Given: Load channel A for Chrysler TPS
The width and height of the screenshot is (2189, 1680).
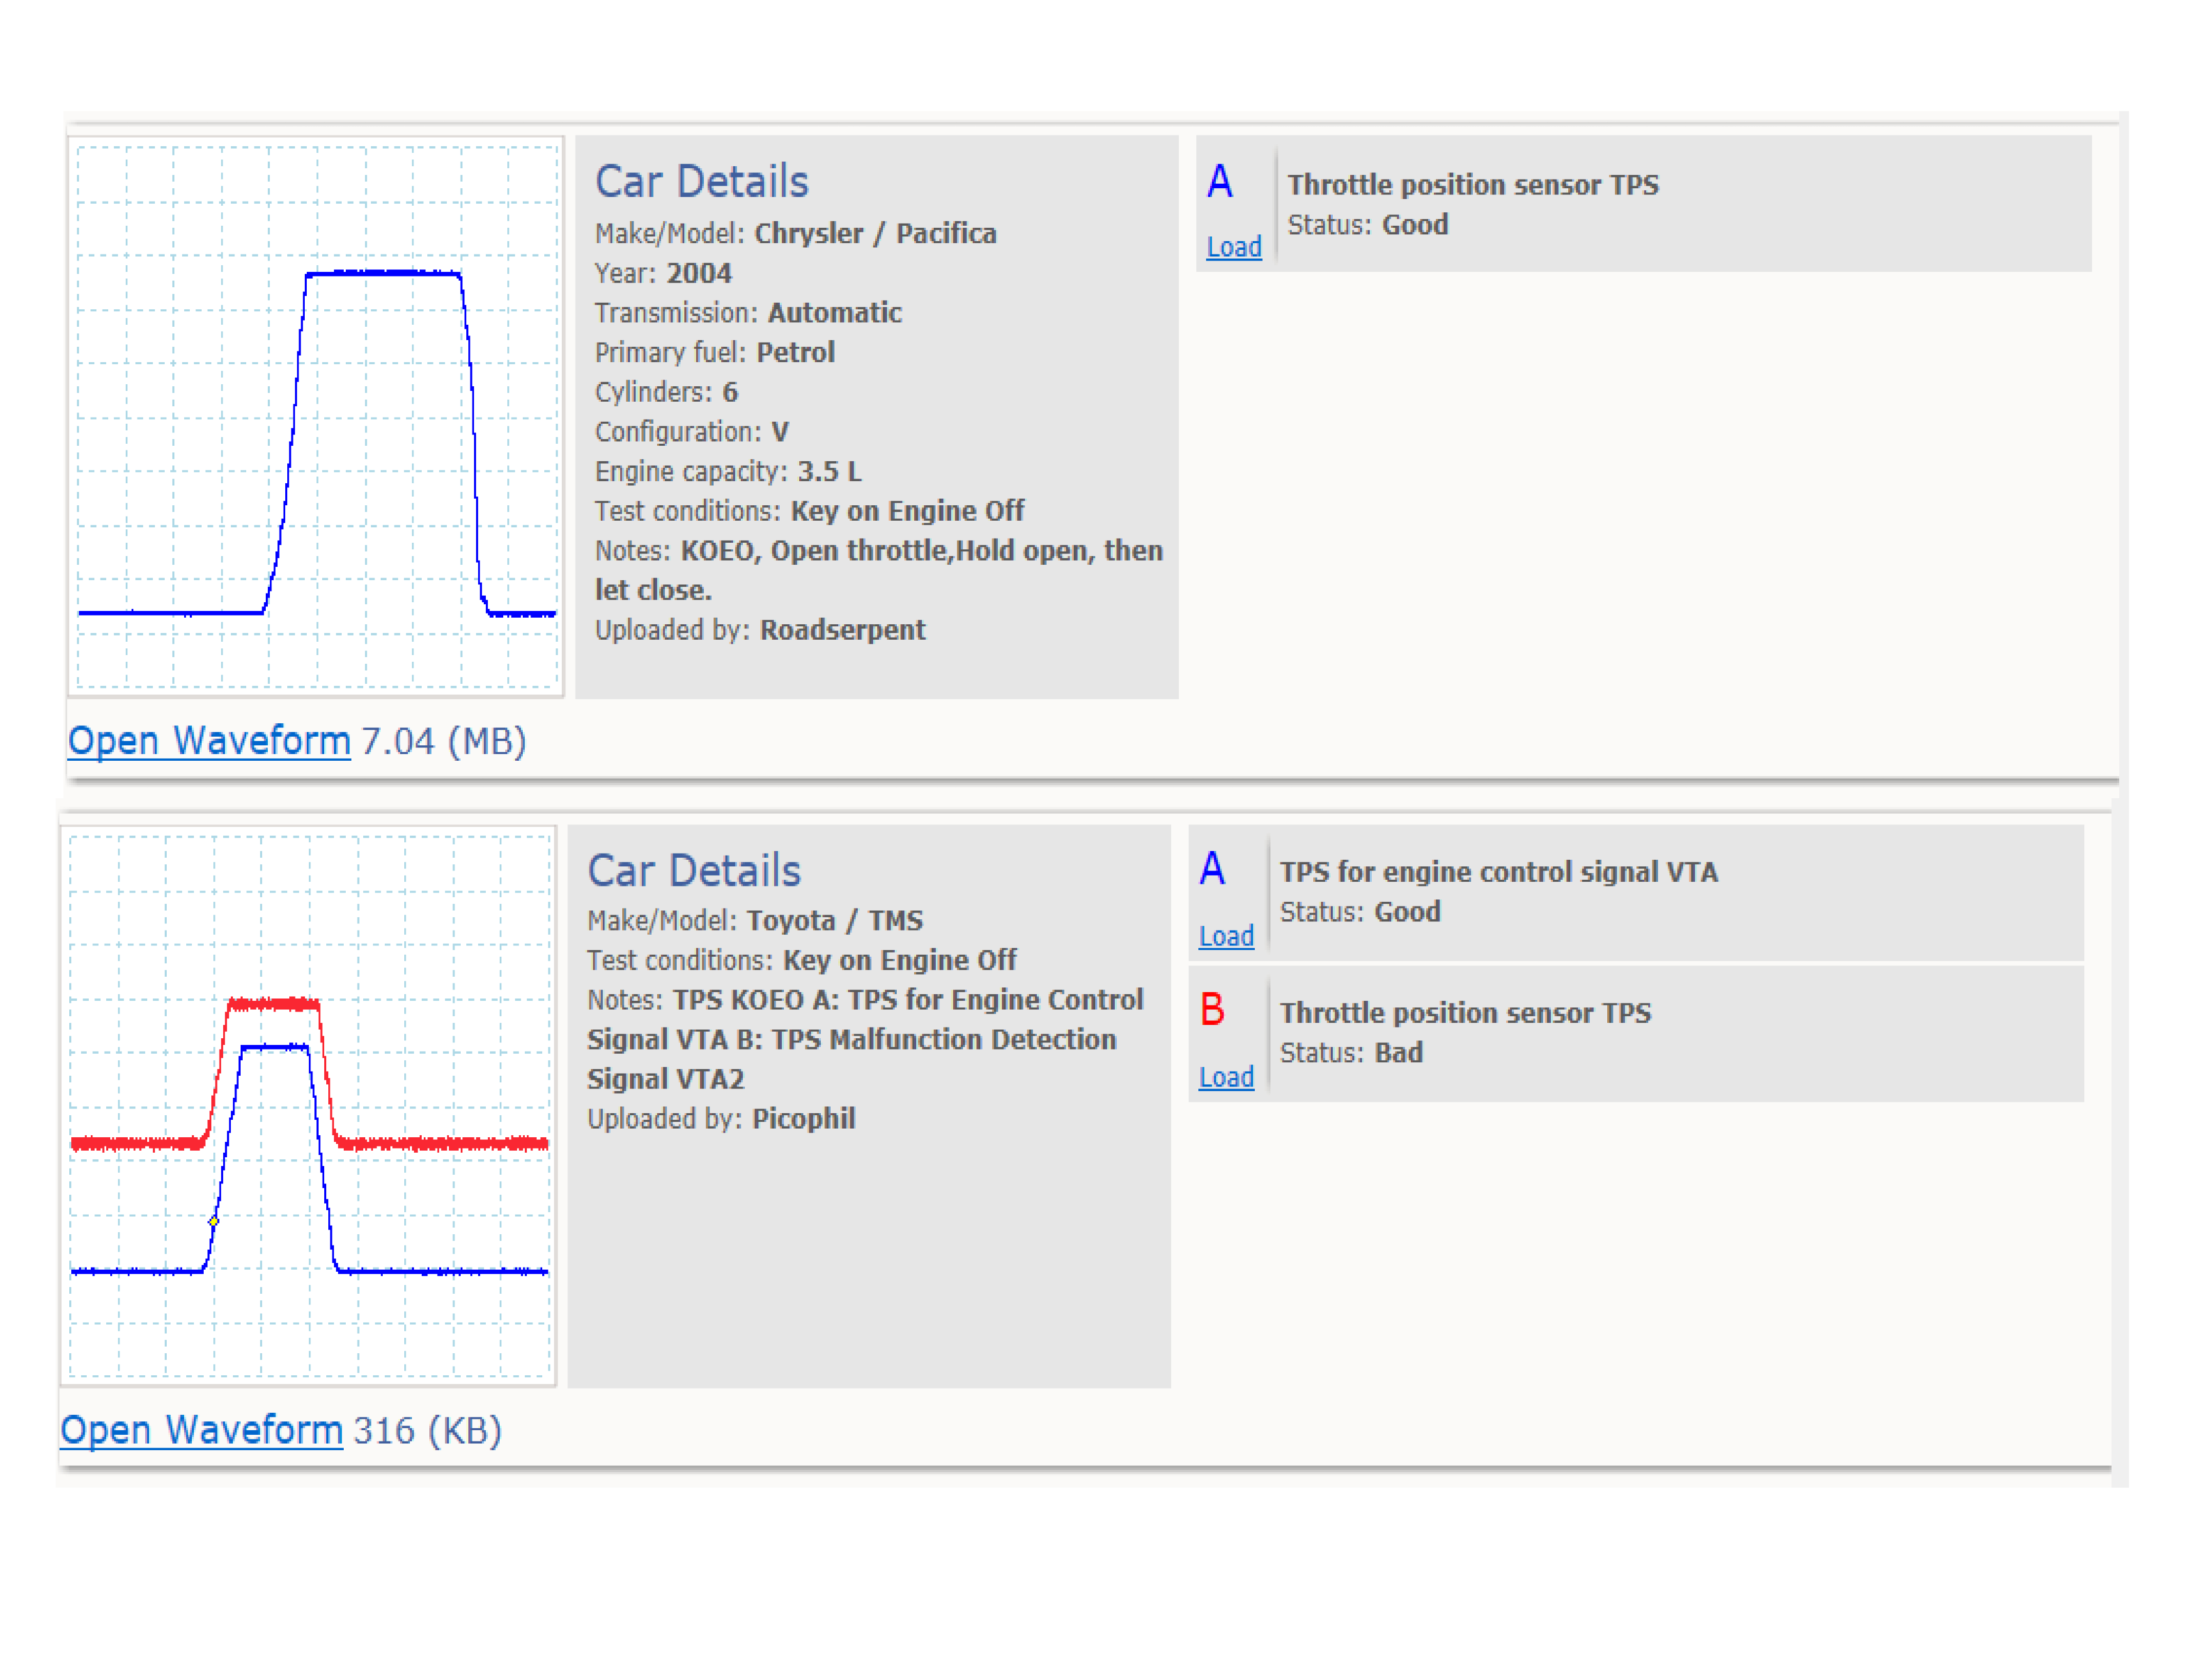Looking at the screenshot, I should pyautogui.click(x=1233, y=247).
